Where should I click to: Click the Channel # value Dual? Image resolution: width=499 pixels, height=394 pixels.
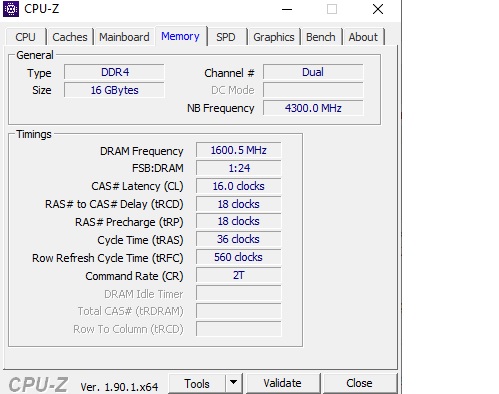point(313,72)
